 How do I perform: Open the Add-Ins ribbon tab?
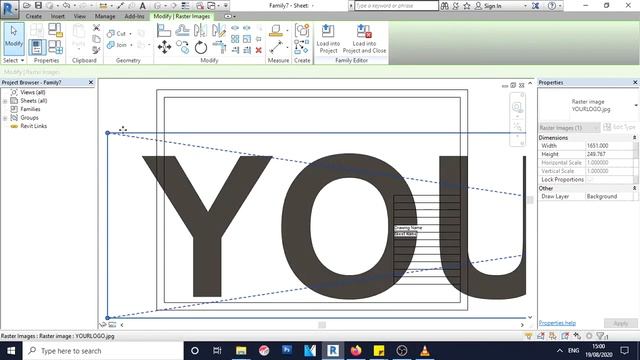click(134, 16)
